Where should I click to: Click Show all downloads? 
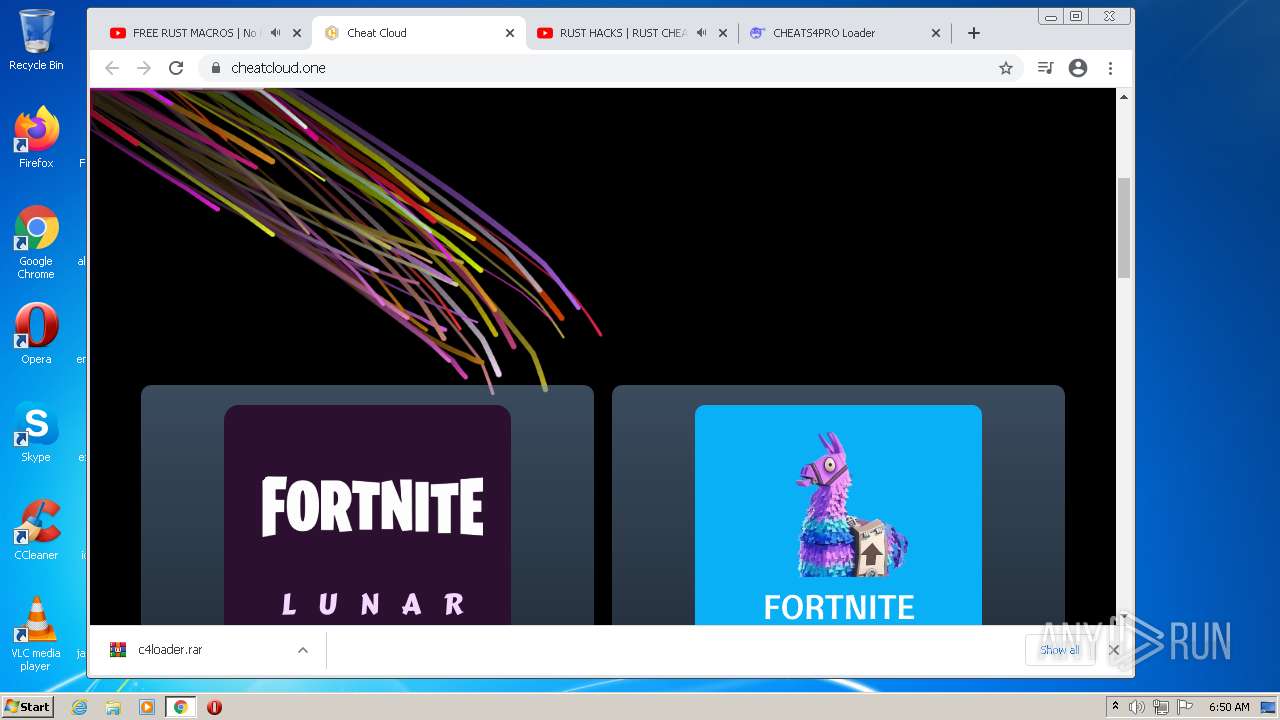[x=1059, y=650]
